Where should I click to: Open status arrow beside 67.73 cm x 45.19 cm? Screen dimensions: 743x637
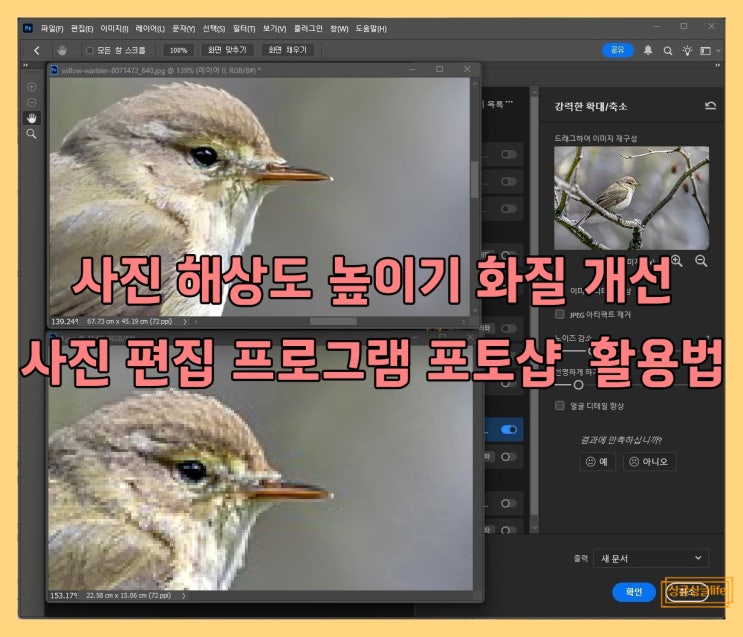point(185,321)
